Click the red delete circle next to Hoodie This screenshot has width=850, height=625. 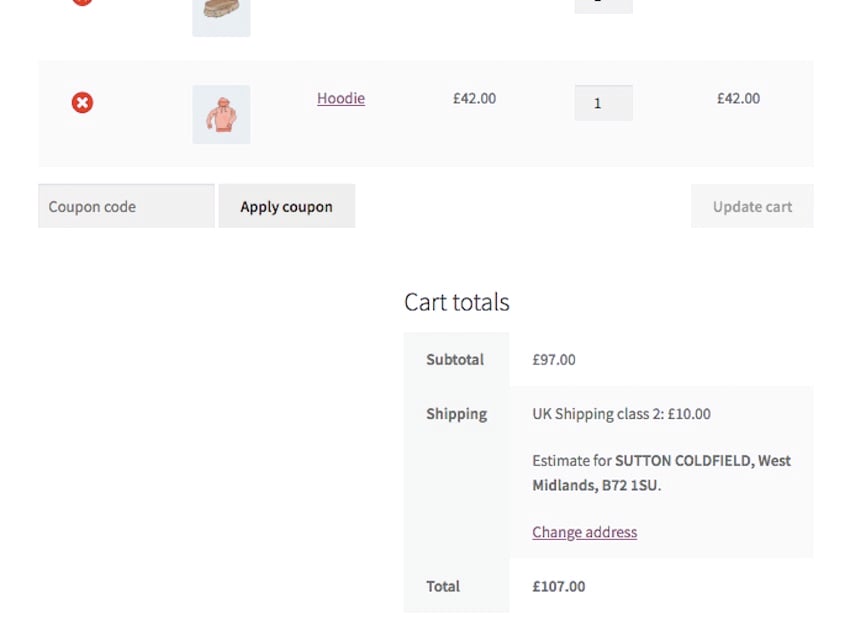point(82,103)
